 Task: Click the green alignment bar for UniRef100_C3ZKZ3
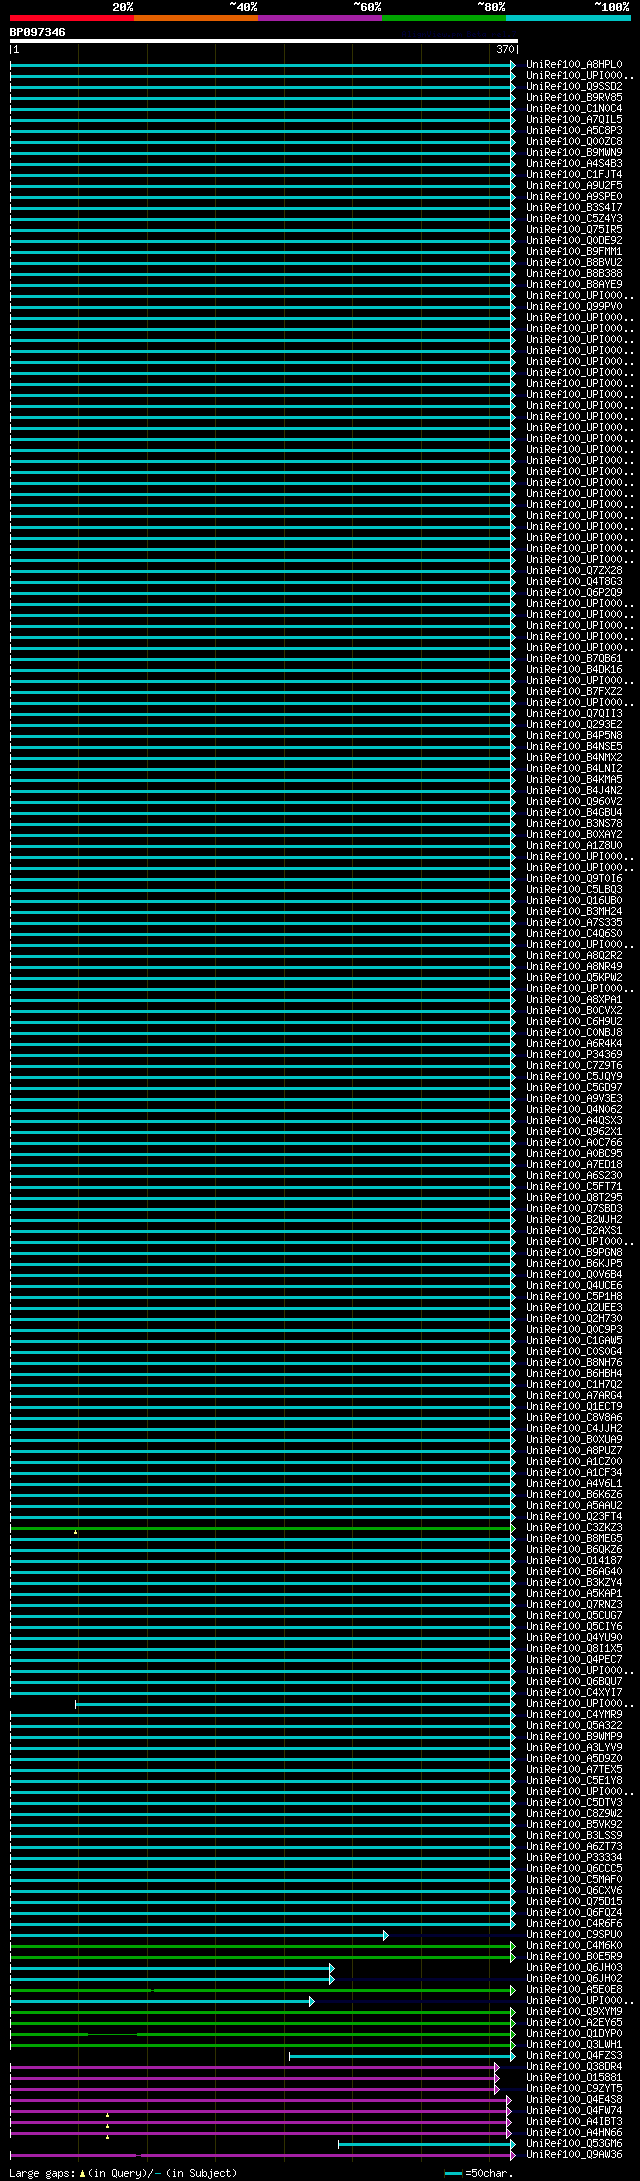click(263, 1528)
